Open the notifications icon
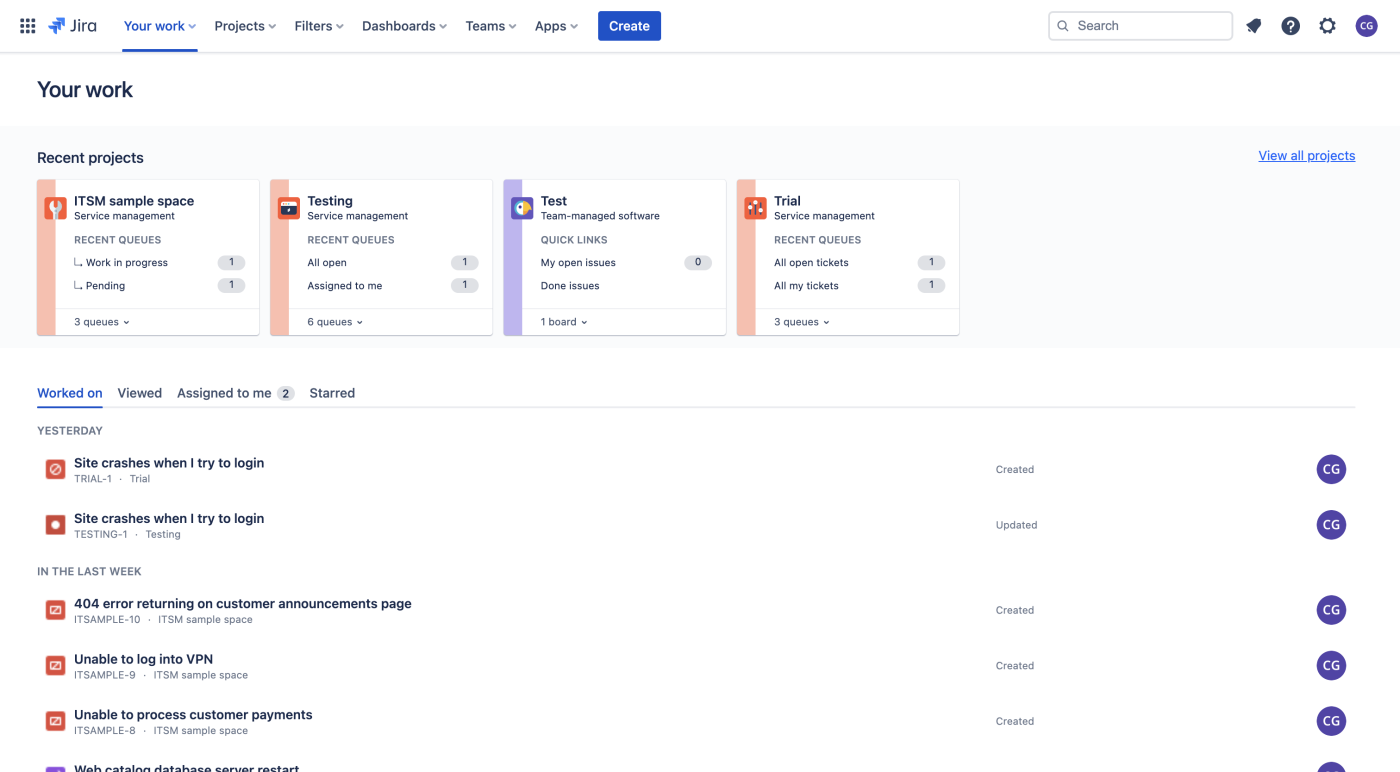1400x772 pixels. 1254,26
